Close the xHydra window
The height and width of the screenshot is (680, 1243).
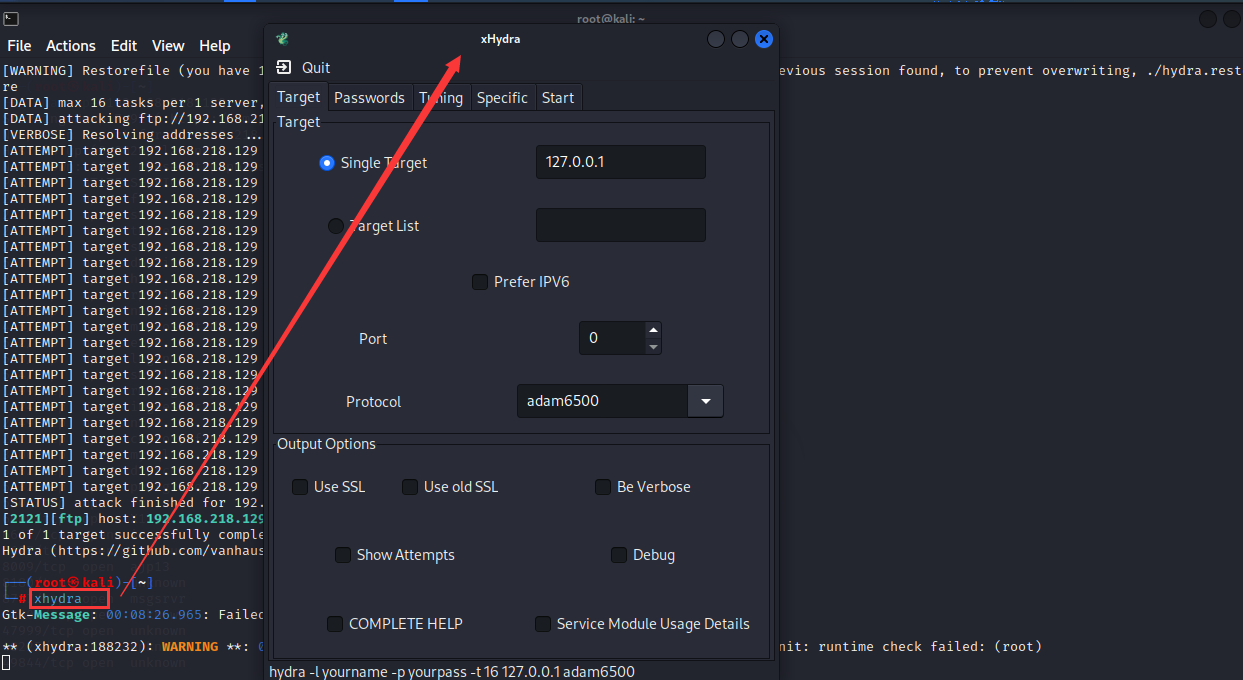click(764, 39)
